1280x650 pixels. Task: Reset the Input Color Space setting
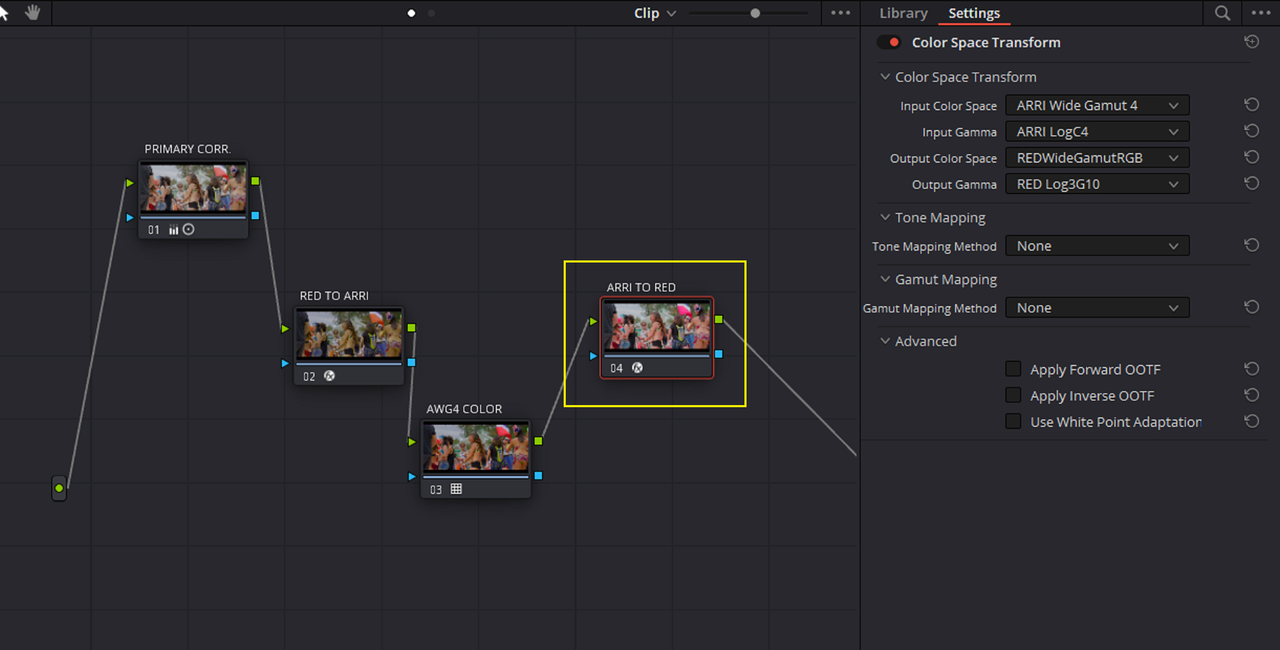(x=1251, y=105)
